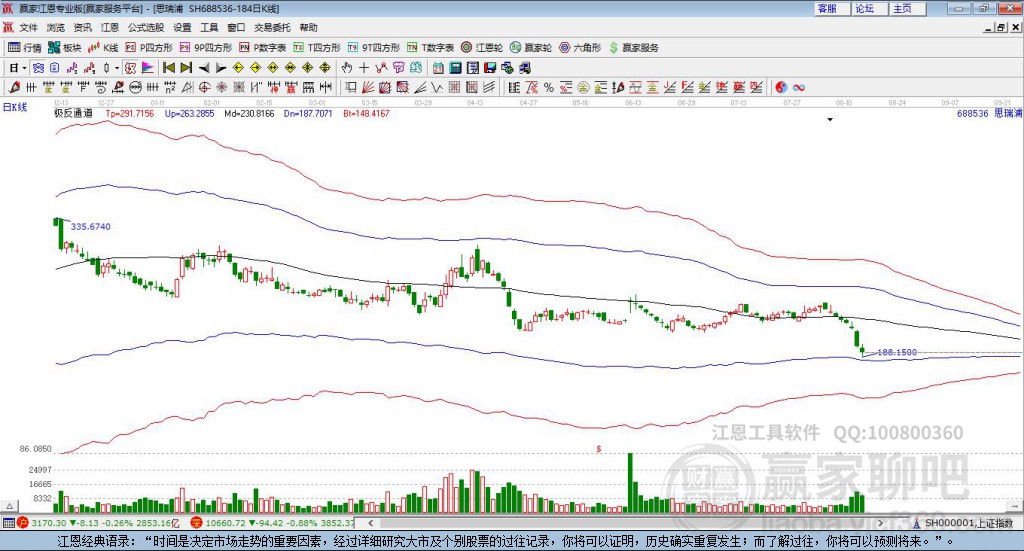Select the zigzag wave line tool
1024x551 pixels.
(x=436, y=87)
